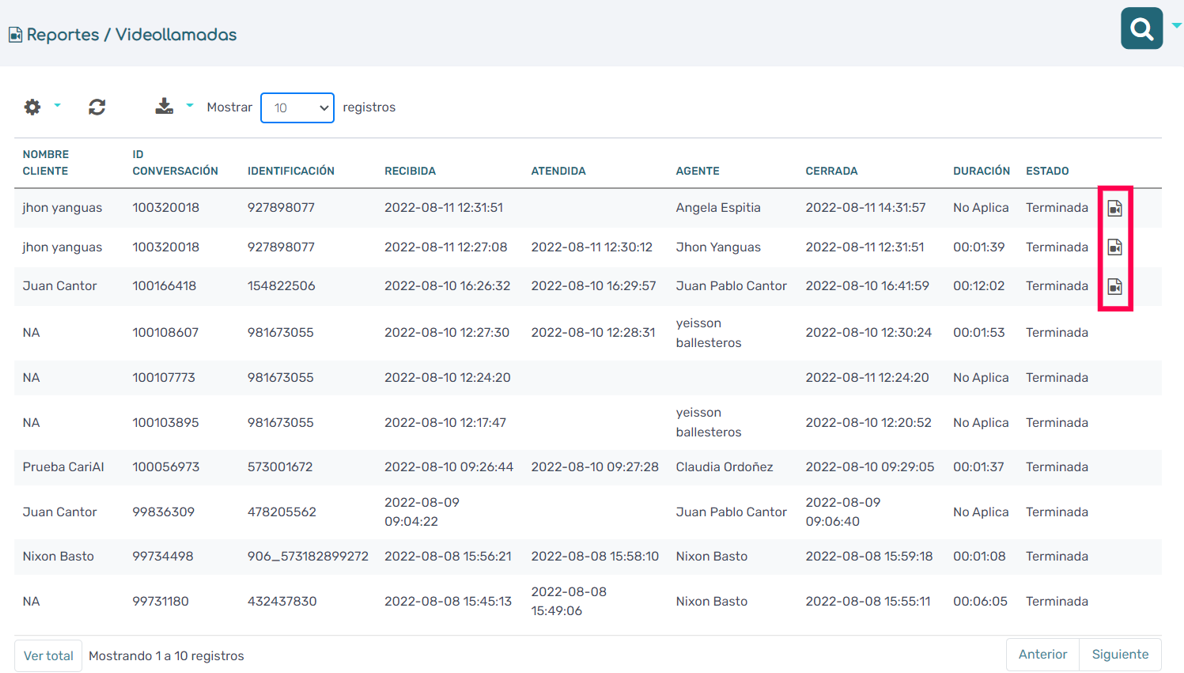Go to the Anterior page
1184x673 pixels.
(1043, 654)
